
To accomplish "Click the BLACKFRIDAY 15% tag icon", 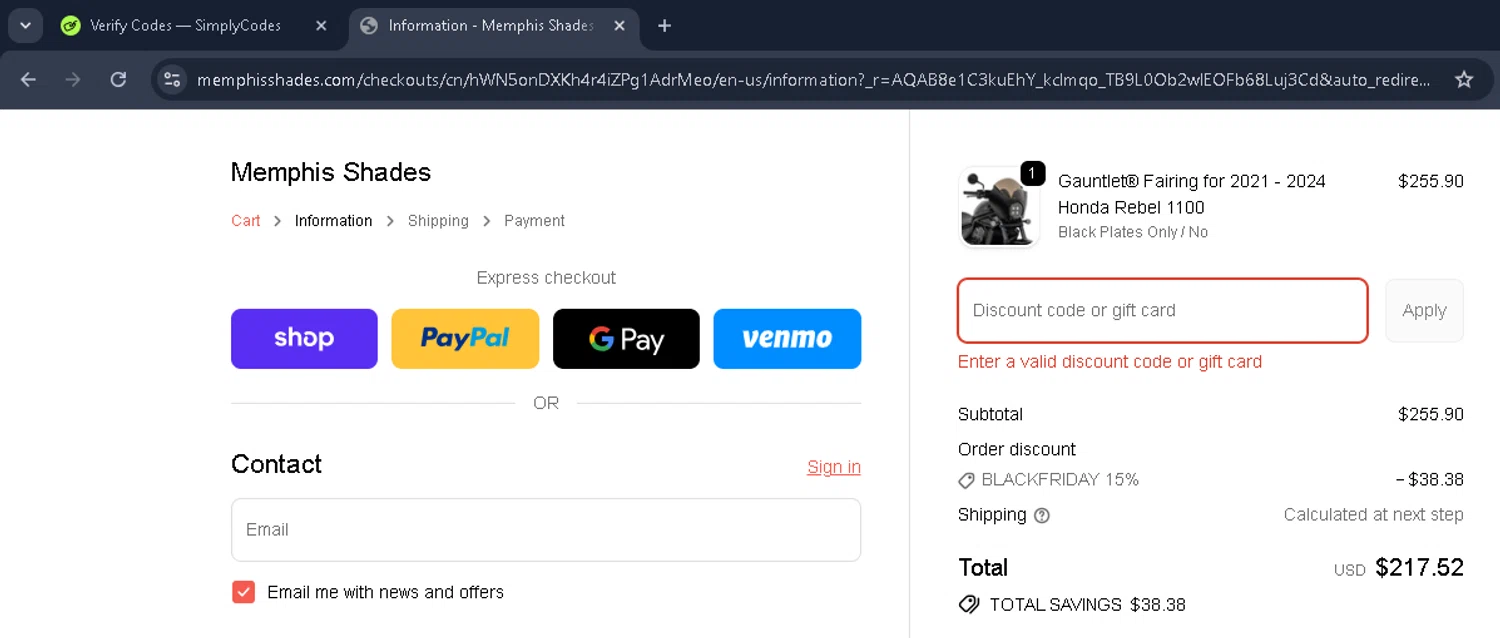I will (966, 481).
